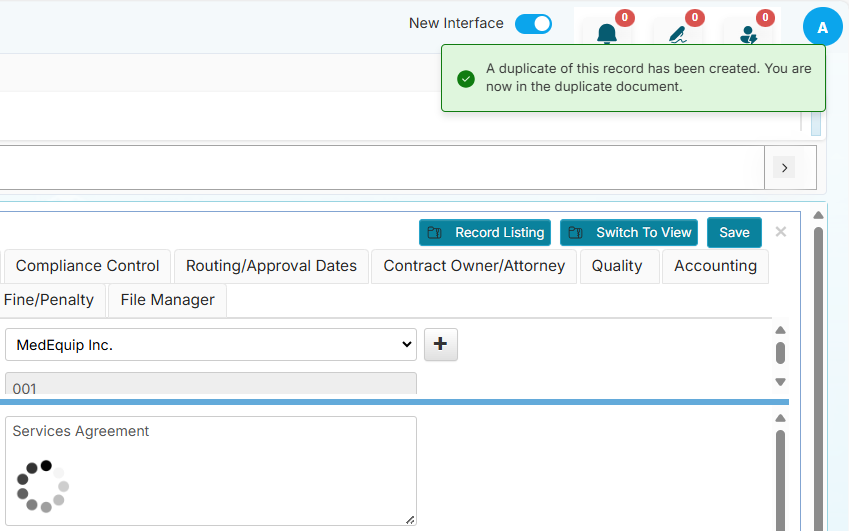Click the right chevron arrow button
Screen dimensions: 849x531
784,167
